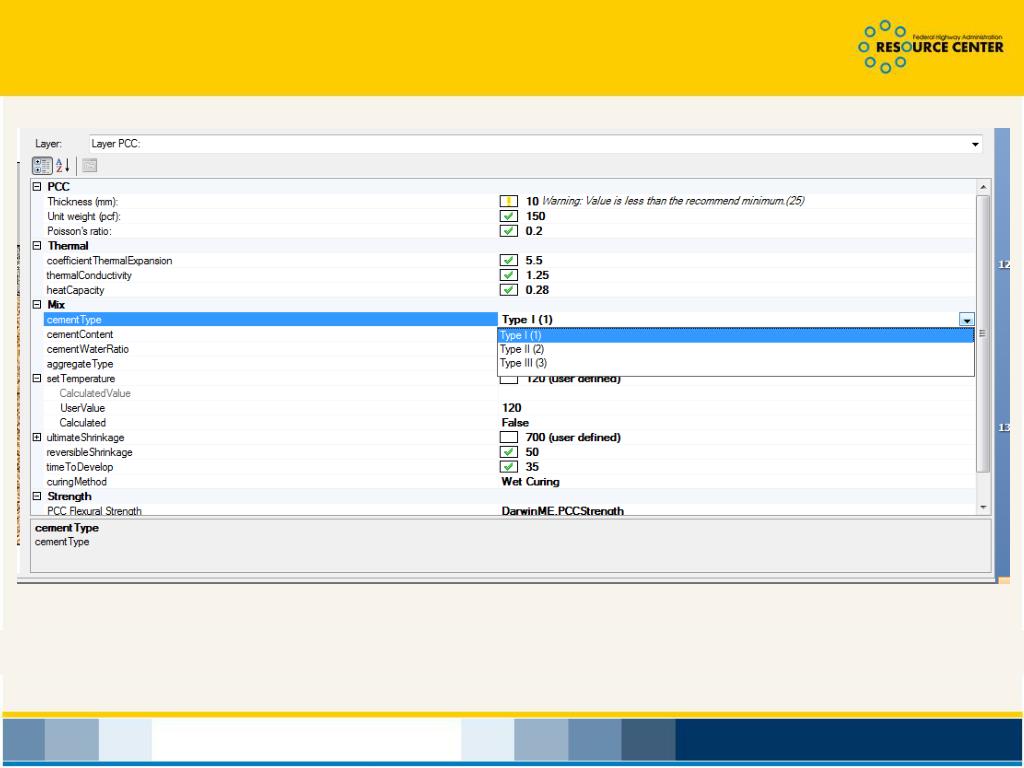The width and height of the screenshot is (1024, 768).
Task: Select the setTemperature property label
Action: [x=80, y=379]
